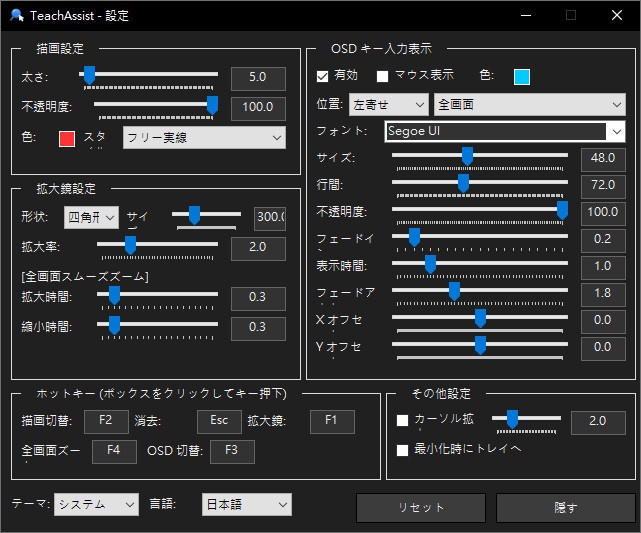
Task: Click the drawing opacity value field 100.0
Action: pyautogui.click(x=258, y=109)
